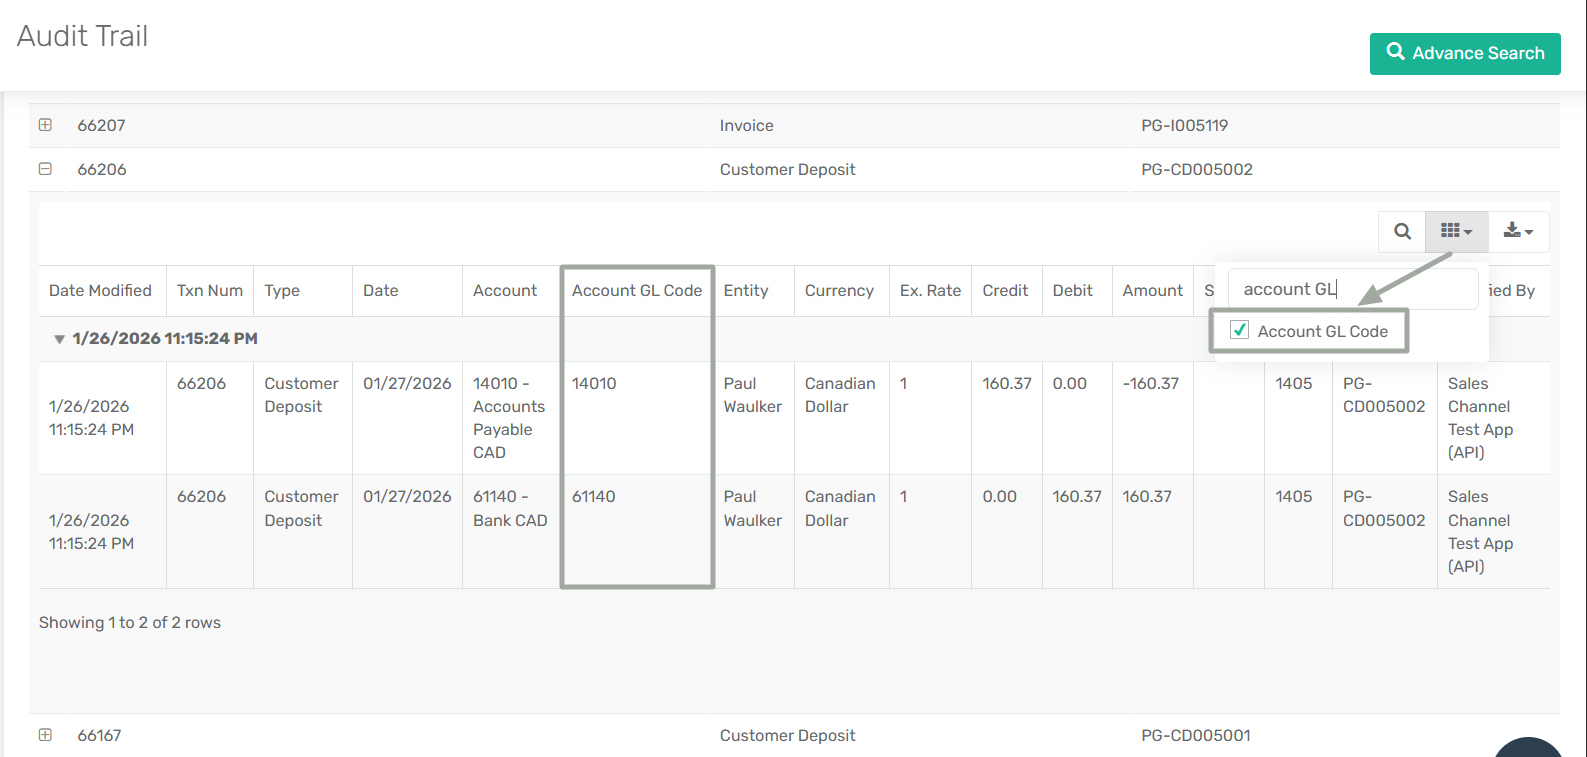The image size is (1587, 757).
Task: Expand transaction row 66167
Action: pyautogui.click(x=45, y=735)
